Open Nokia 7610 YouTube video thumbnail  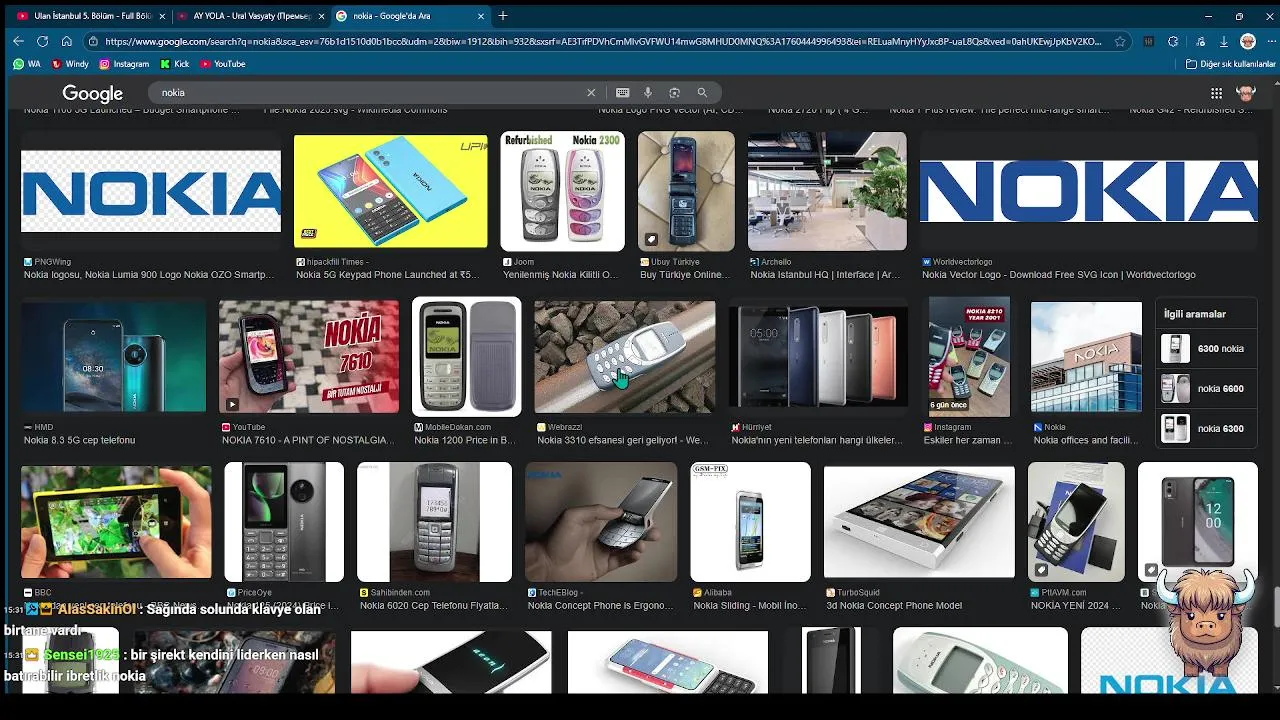pos(309,356)
